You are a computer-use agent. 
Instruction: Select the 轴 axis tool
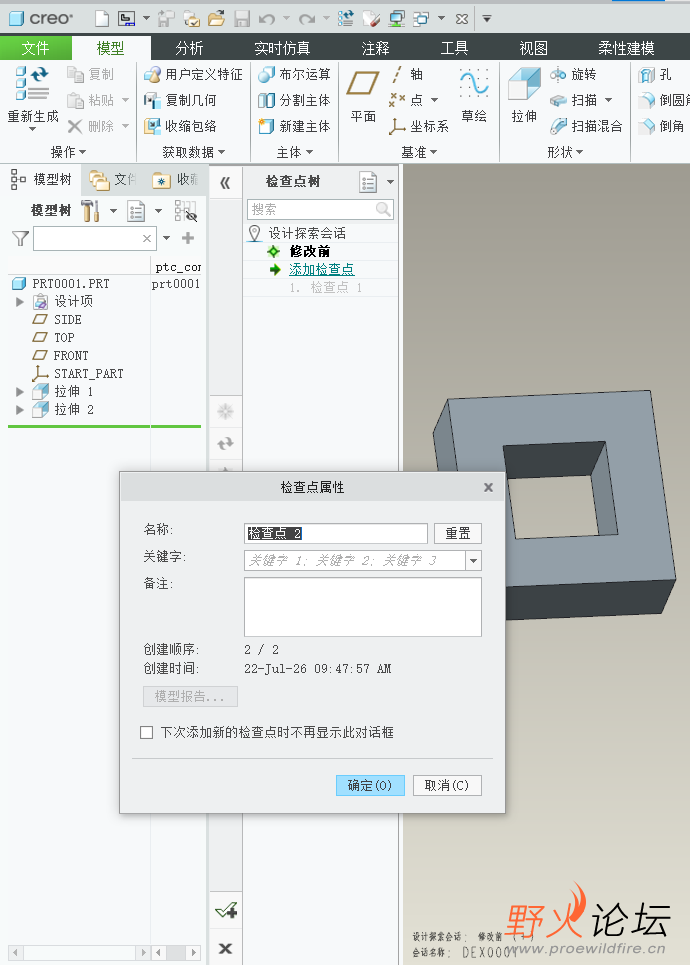(x=407, y=74)
